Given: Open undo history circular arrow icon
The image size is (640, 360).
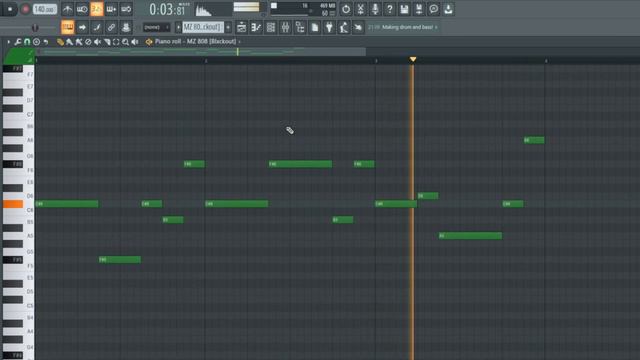Looking at the screenshot, I should click(346, 9).
